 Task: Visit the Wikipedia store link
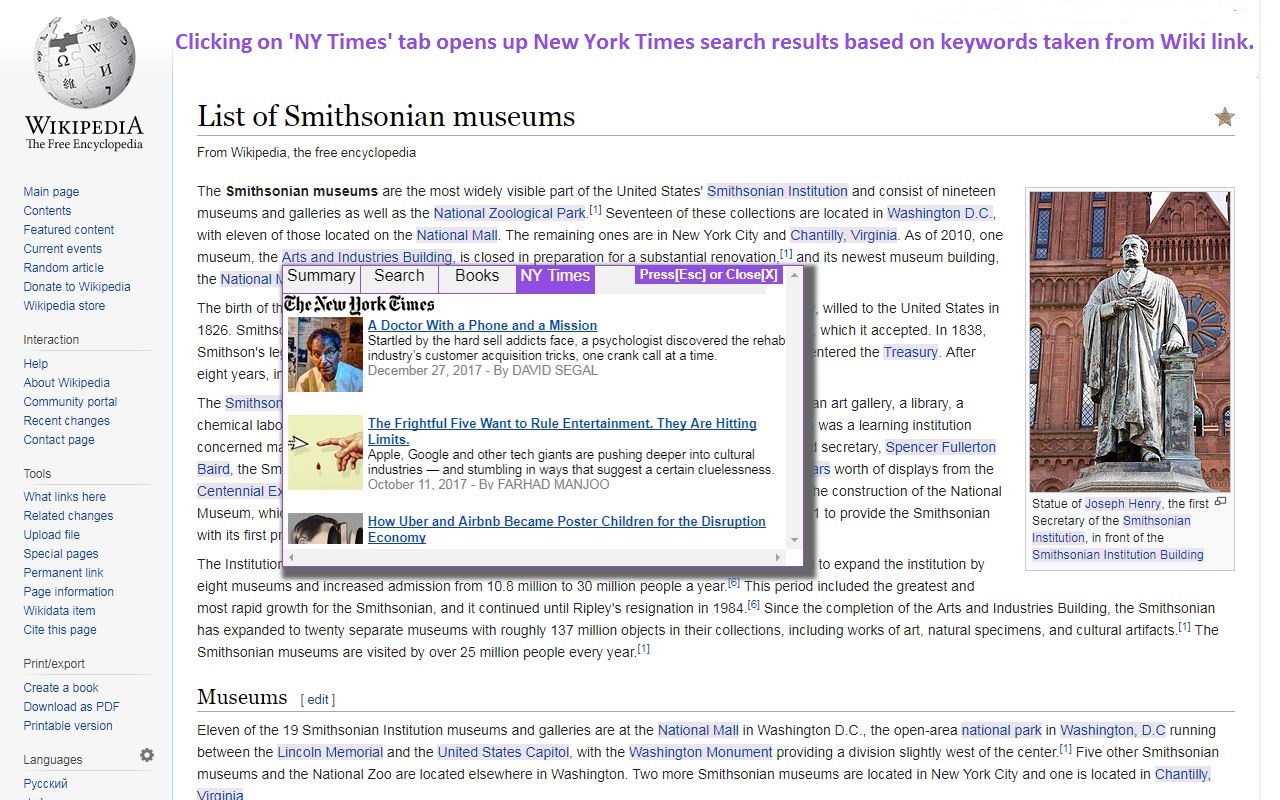(x=64, y=306)
